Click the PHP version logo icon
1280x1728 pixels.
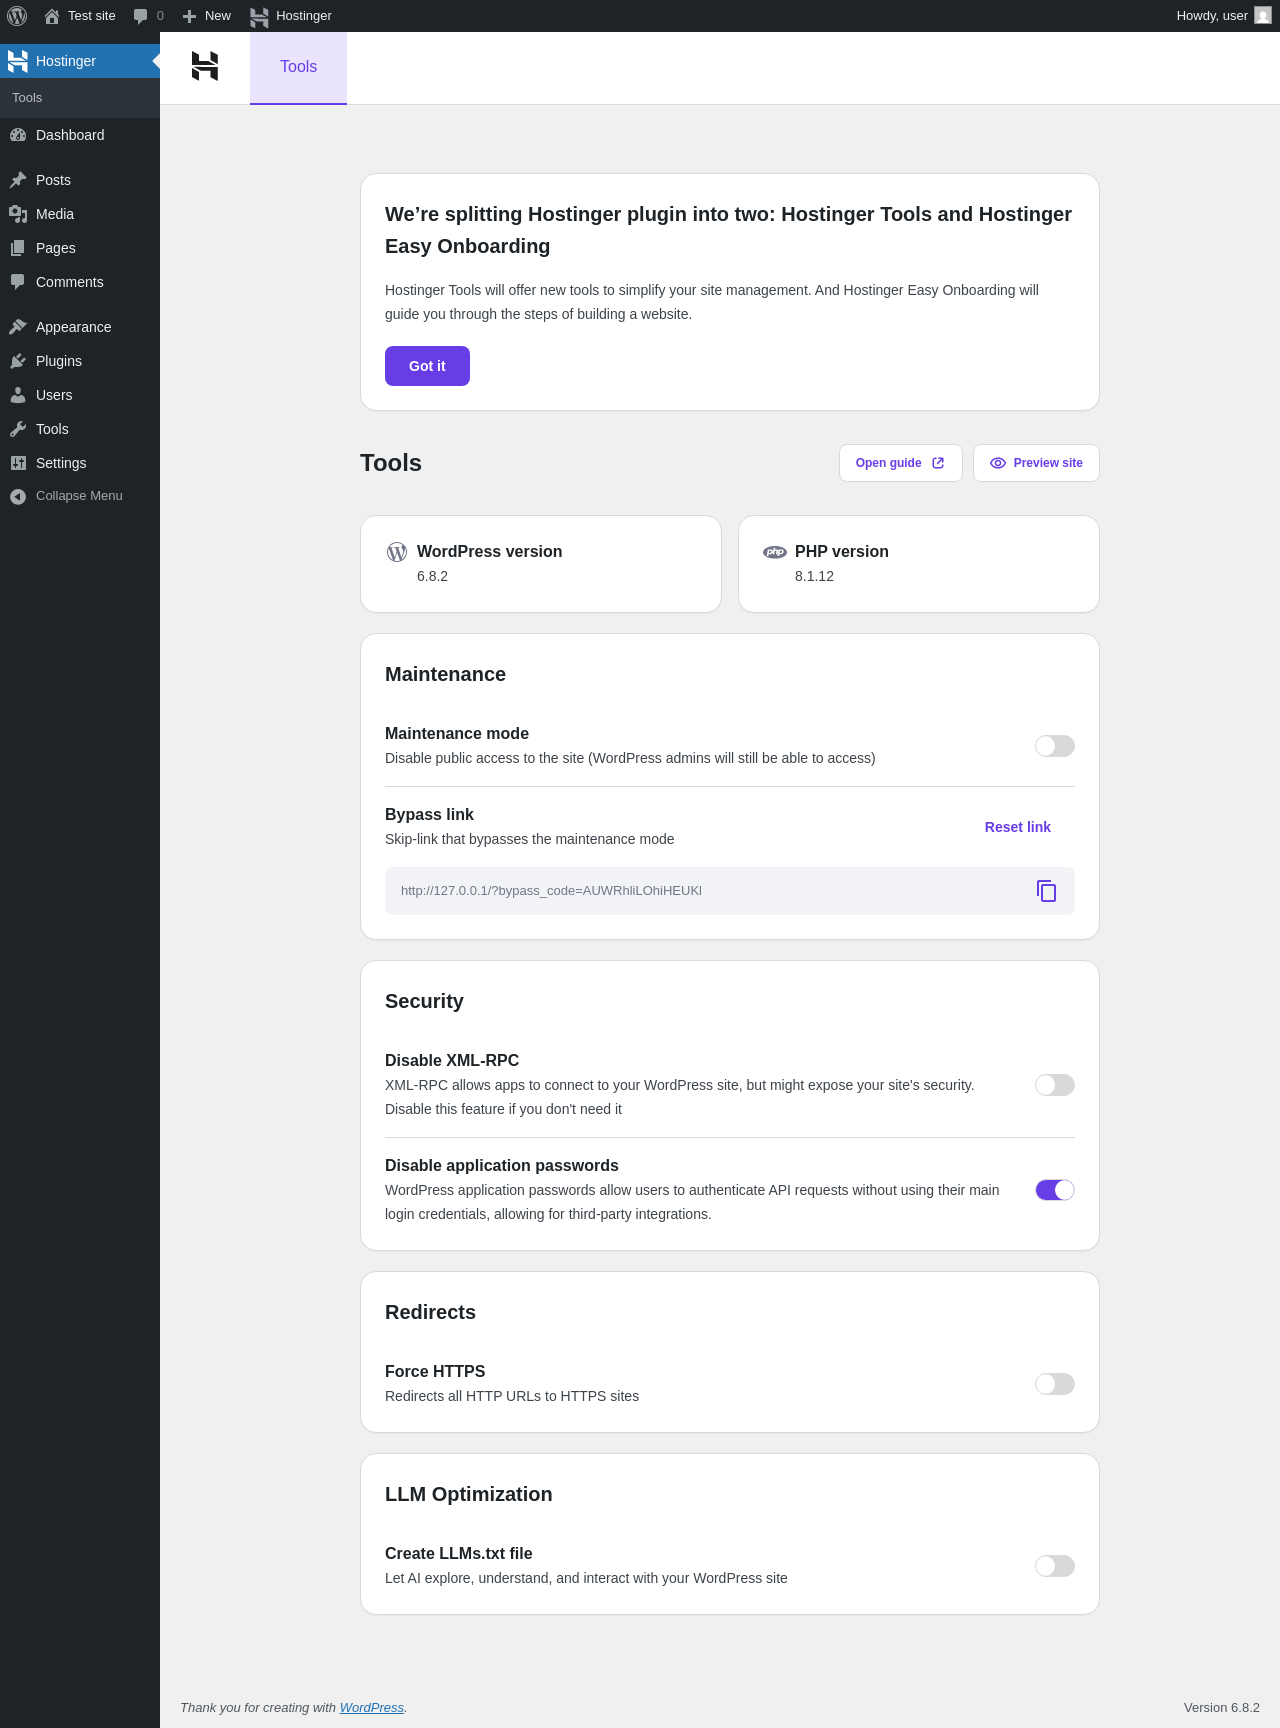pos(775,552)
